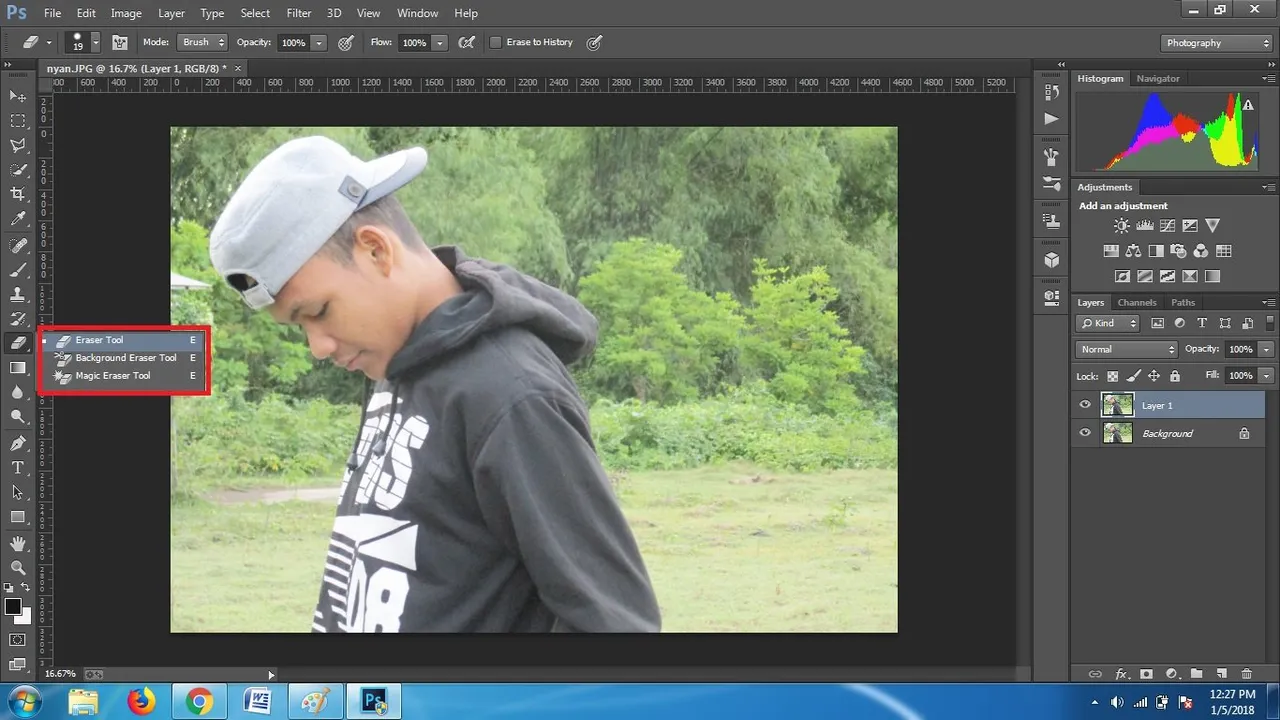Open the Photography workspace dropdown
Viewport: 1280px width, 720px height.
click(x=1217, y=43)
